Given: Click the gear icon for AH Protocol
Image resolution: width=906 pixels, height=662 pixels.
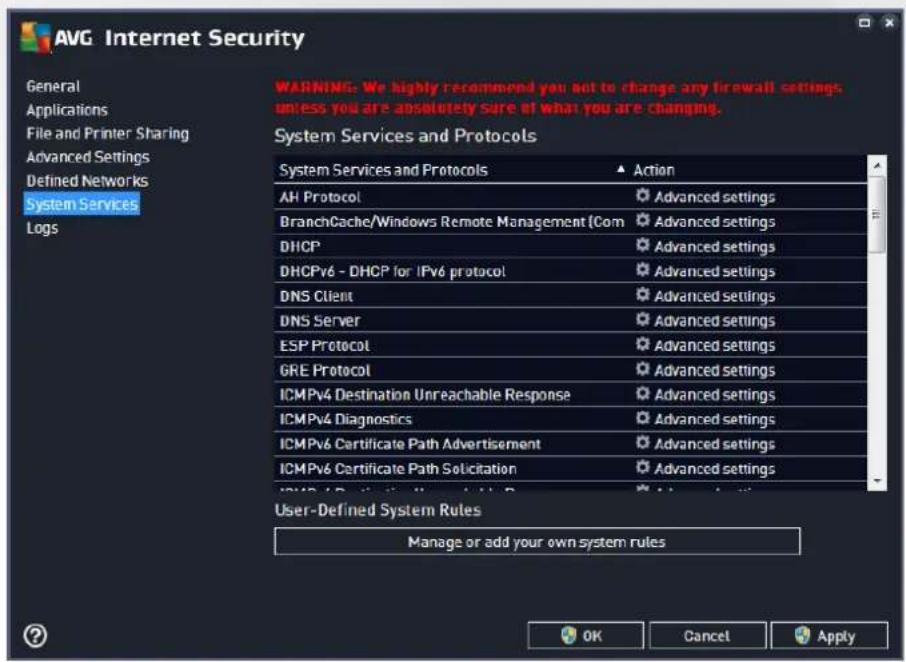Looking at the screenshot, I should point(643,195).
